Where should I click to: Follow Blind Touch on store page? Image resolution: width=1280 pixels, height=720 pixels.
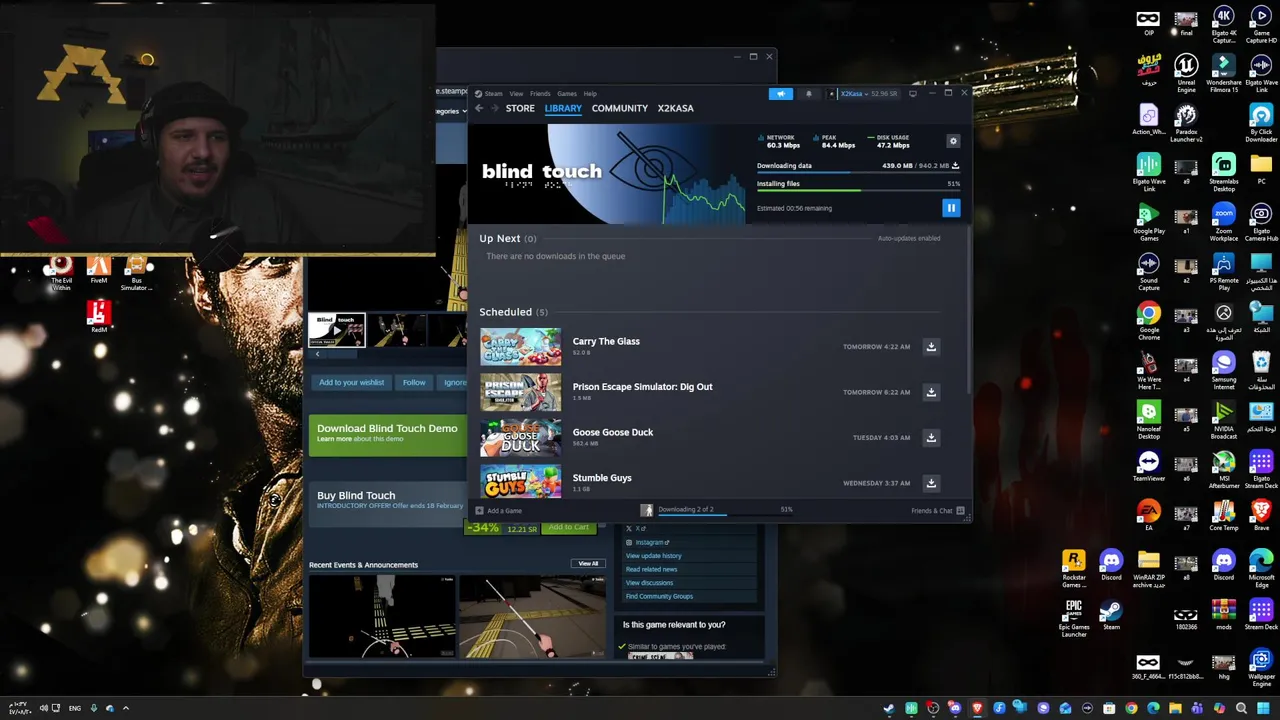click(414, 382)
